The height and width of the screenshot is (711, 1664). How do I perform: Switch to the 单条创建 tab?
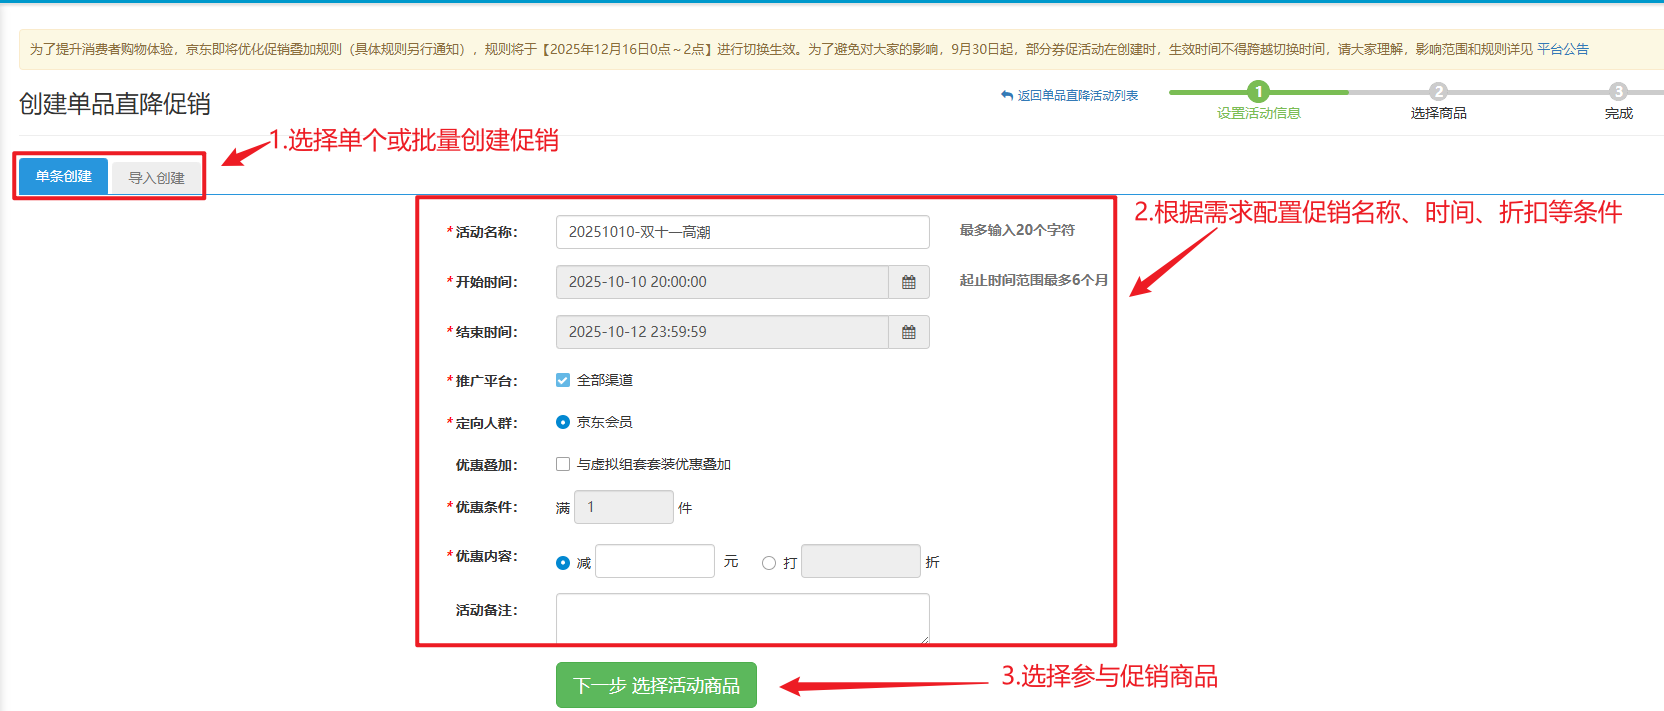64,177
